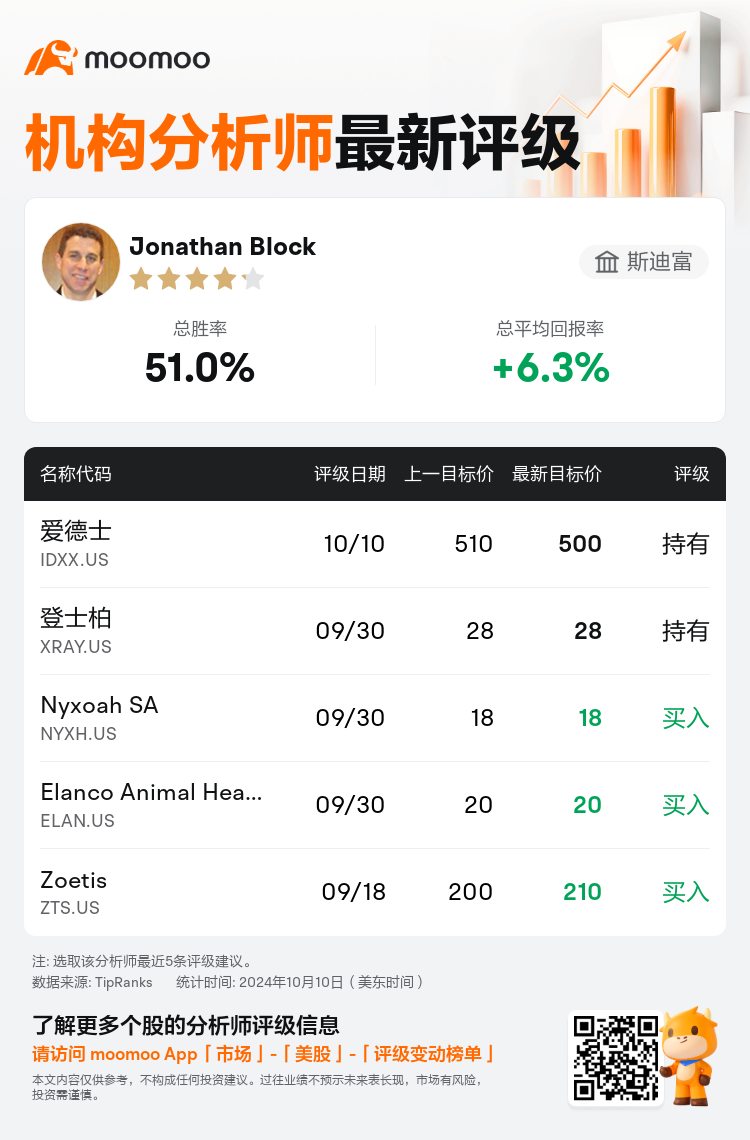Click the 最新目标价 column header
750x1140 pixels.
coord(557,474)
